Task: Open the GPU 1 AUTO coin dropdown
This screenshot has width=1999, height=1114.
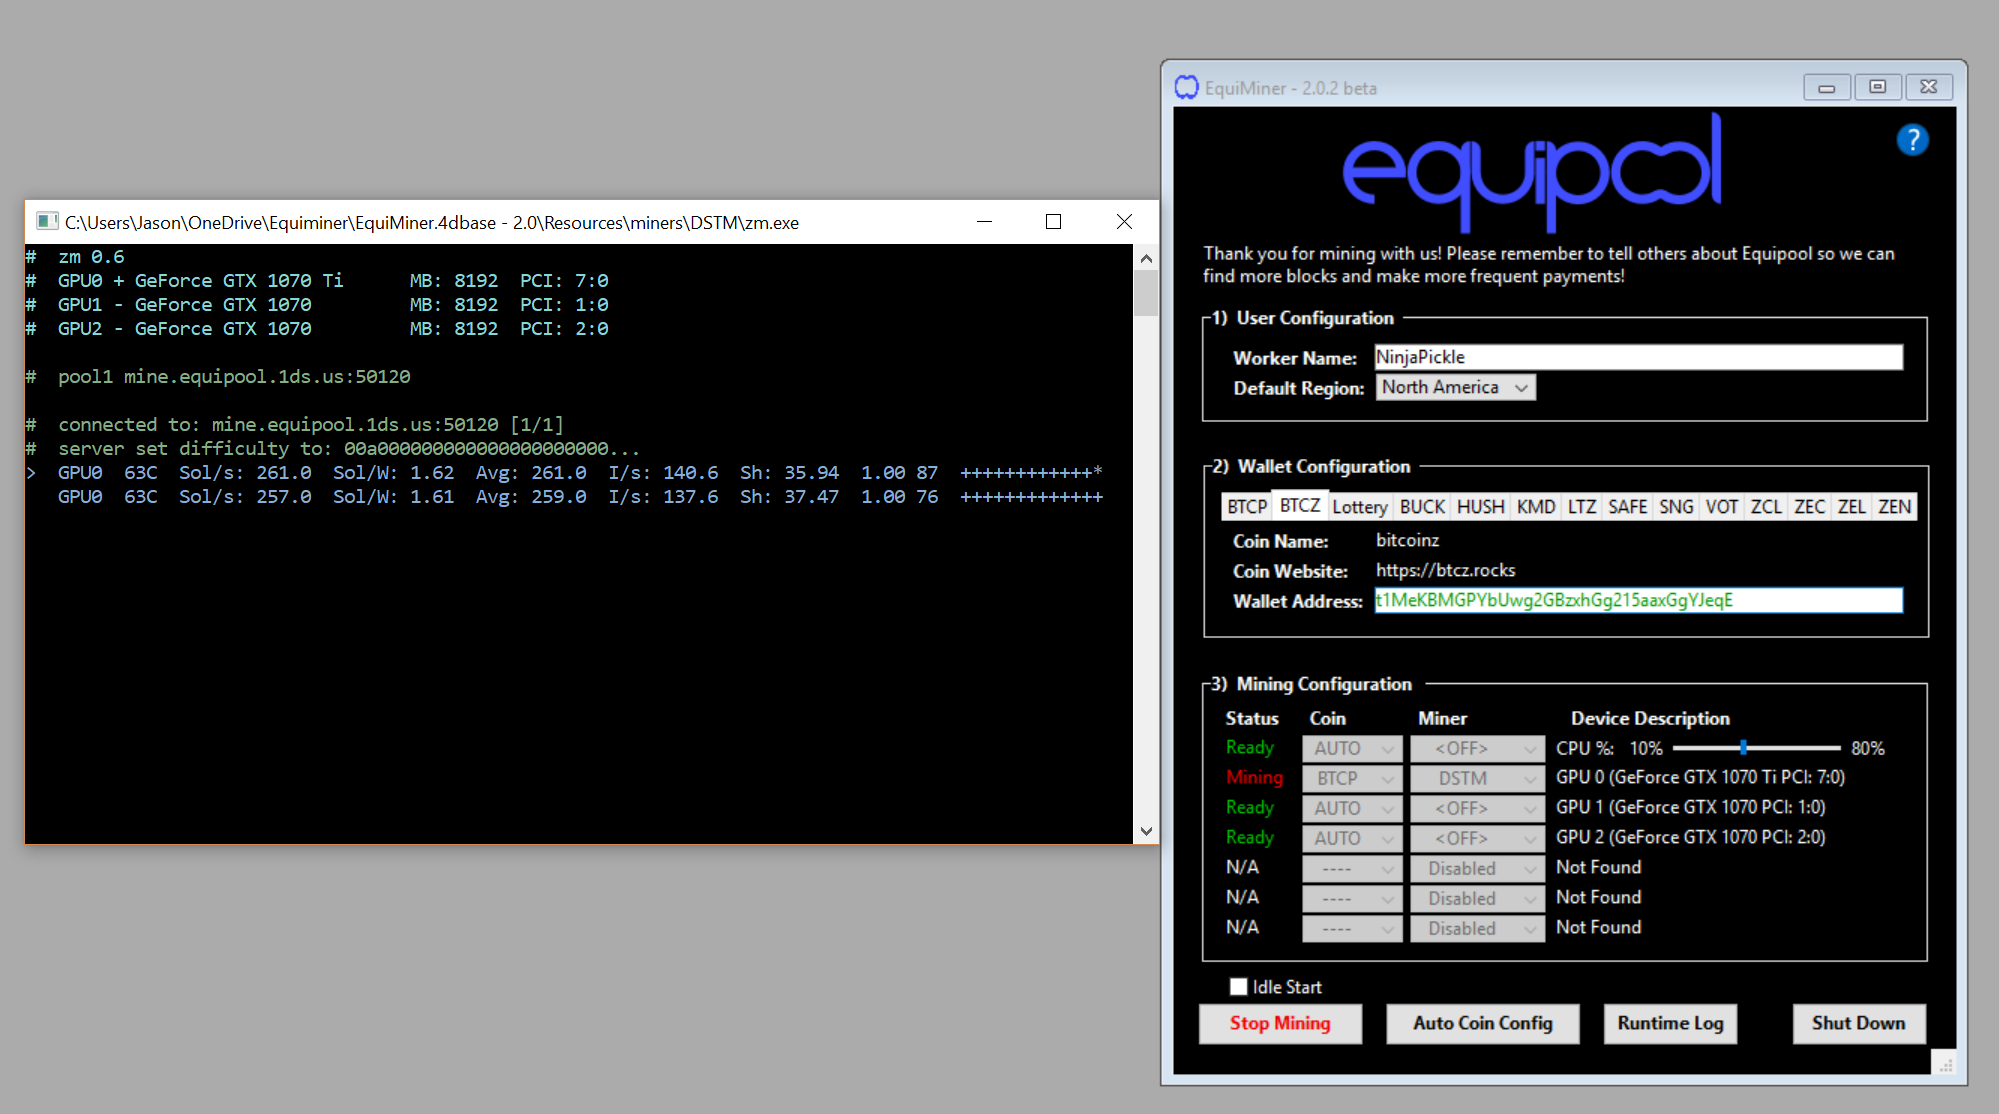Action: pyautogui.click(x=1352, y=808)
